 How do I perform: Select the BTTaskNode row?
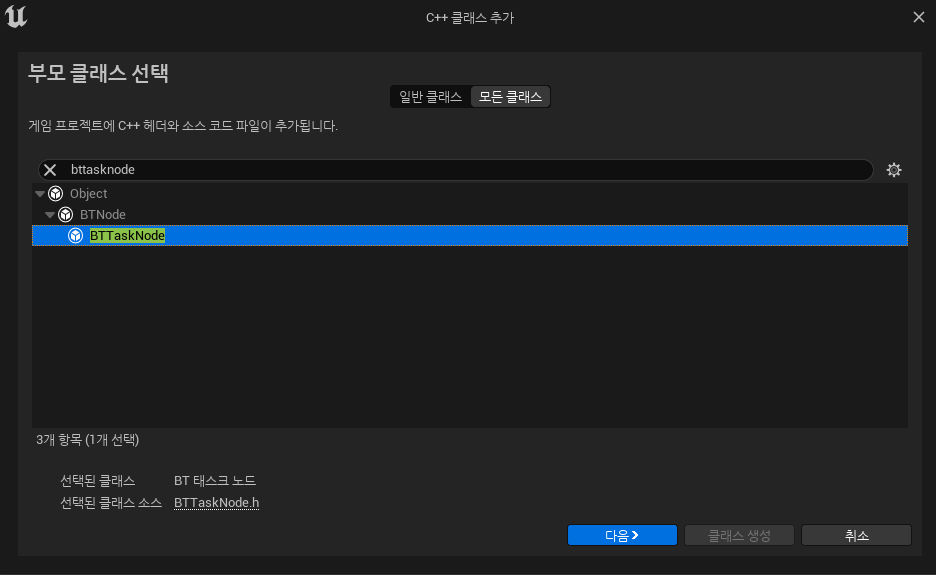click(x=470, y=236)
